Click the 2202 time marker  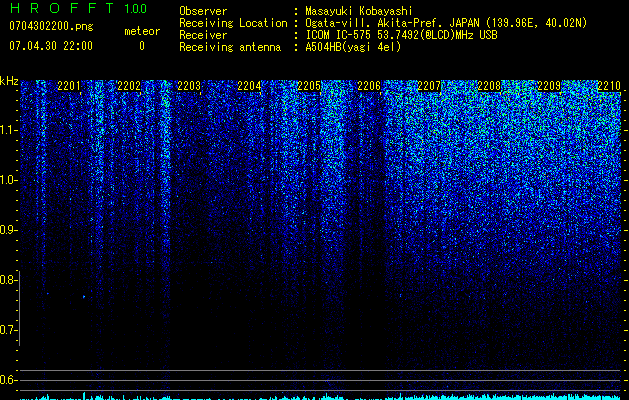pyautogui.click(x=129, y=86)
